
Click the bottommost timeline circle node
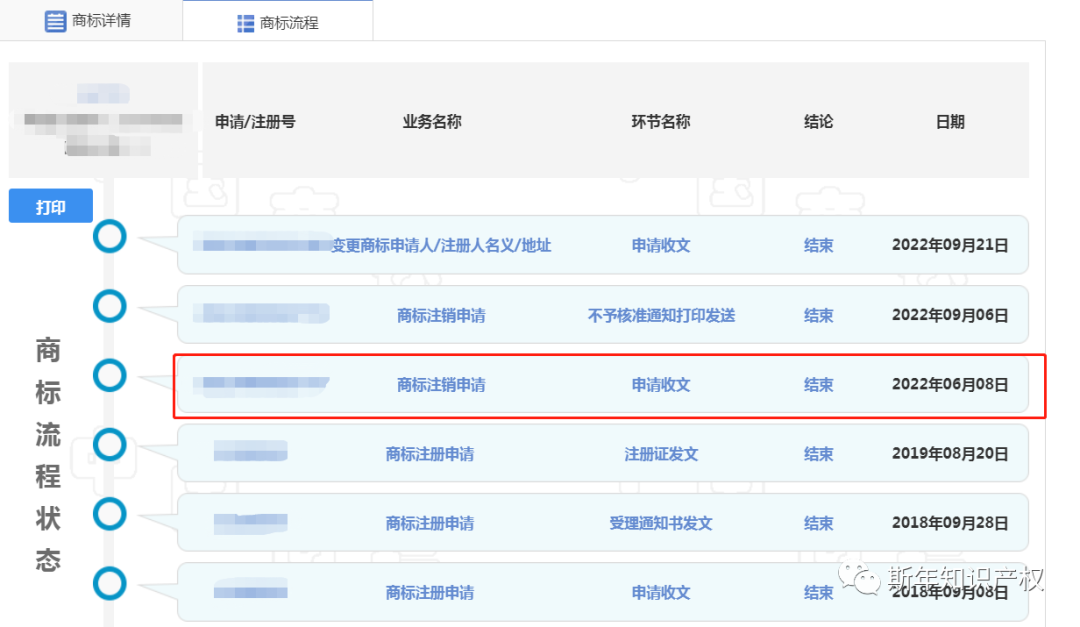[x=109, y=585]
